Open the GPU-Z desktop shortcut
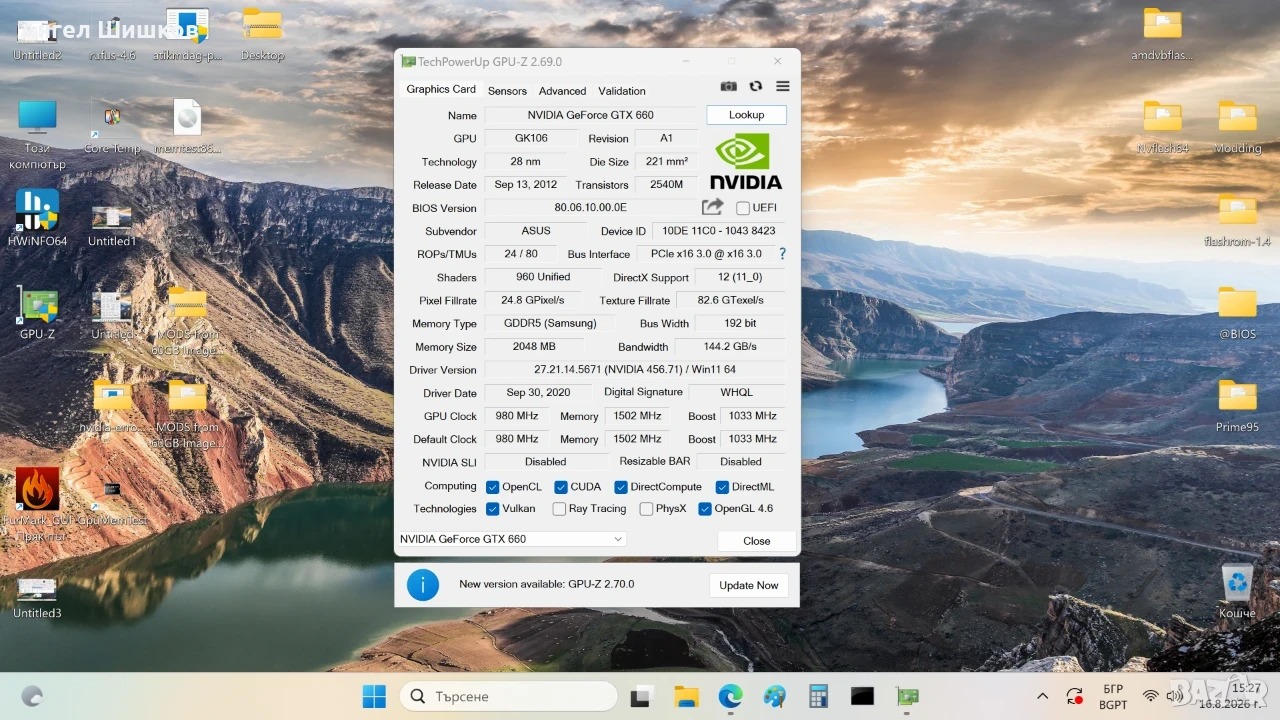Viewport: 1280px width, 720px height. (37, 313)
